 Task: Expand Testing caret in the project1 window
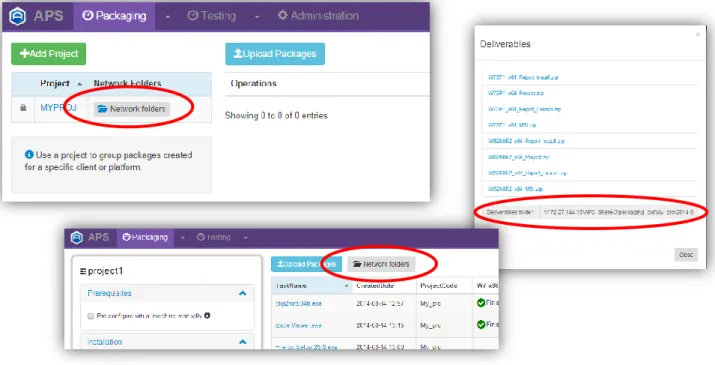tap(245, 238)
